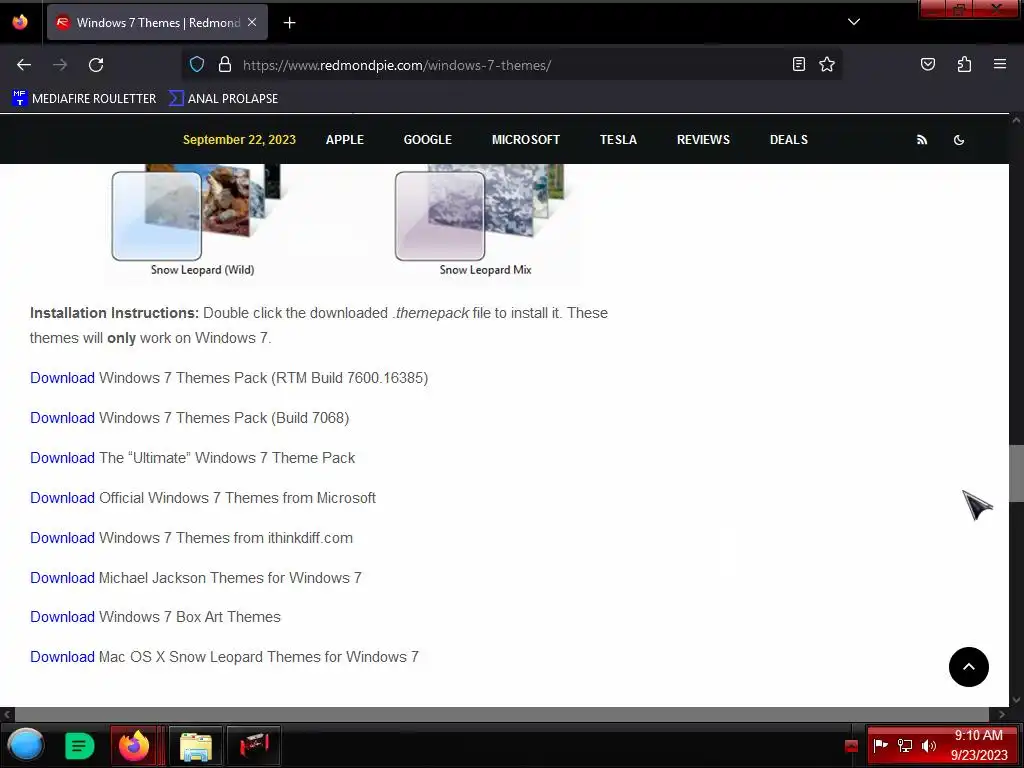This screenshot has width=1024, height=768.
Task: Download Michael Jackson Themes
Action: coord(62,578)
